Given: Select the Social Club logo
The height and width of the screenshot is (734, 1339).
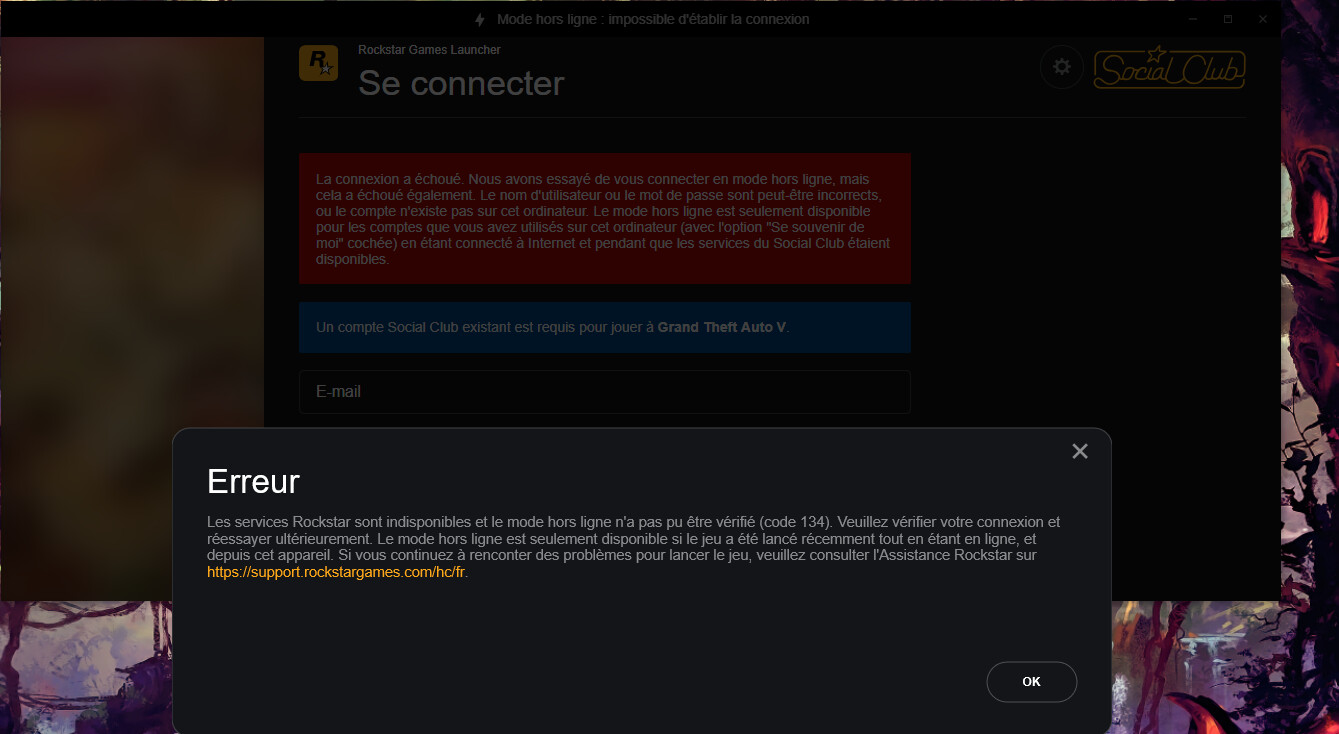Looking at the screenshot, I should 1168,68.
